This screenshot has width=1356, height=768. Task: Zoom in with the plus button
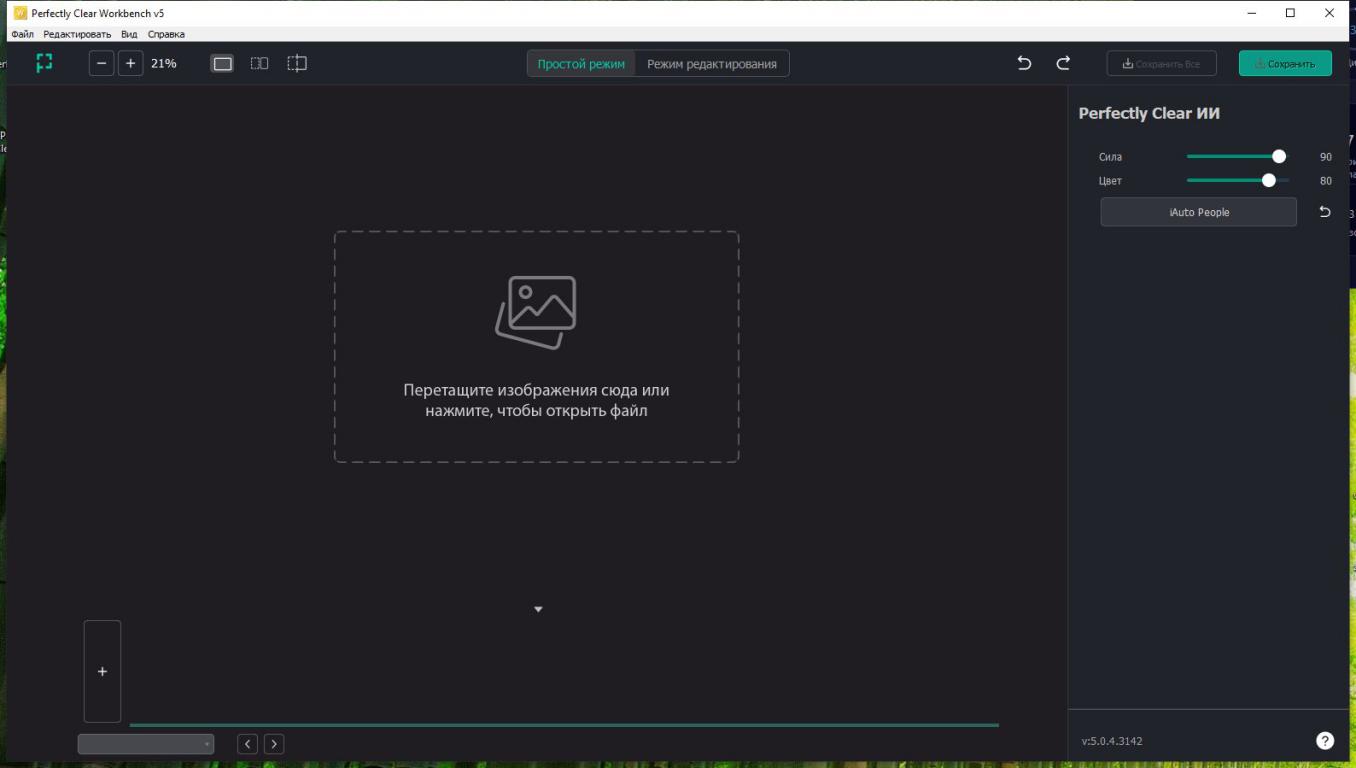pyautogui.click(x=131, y=63)
